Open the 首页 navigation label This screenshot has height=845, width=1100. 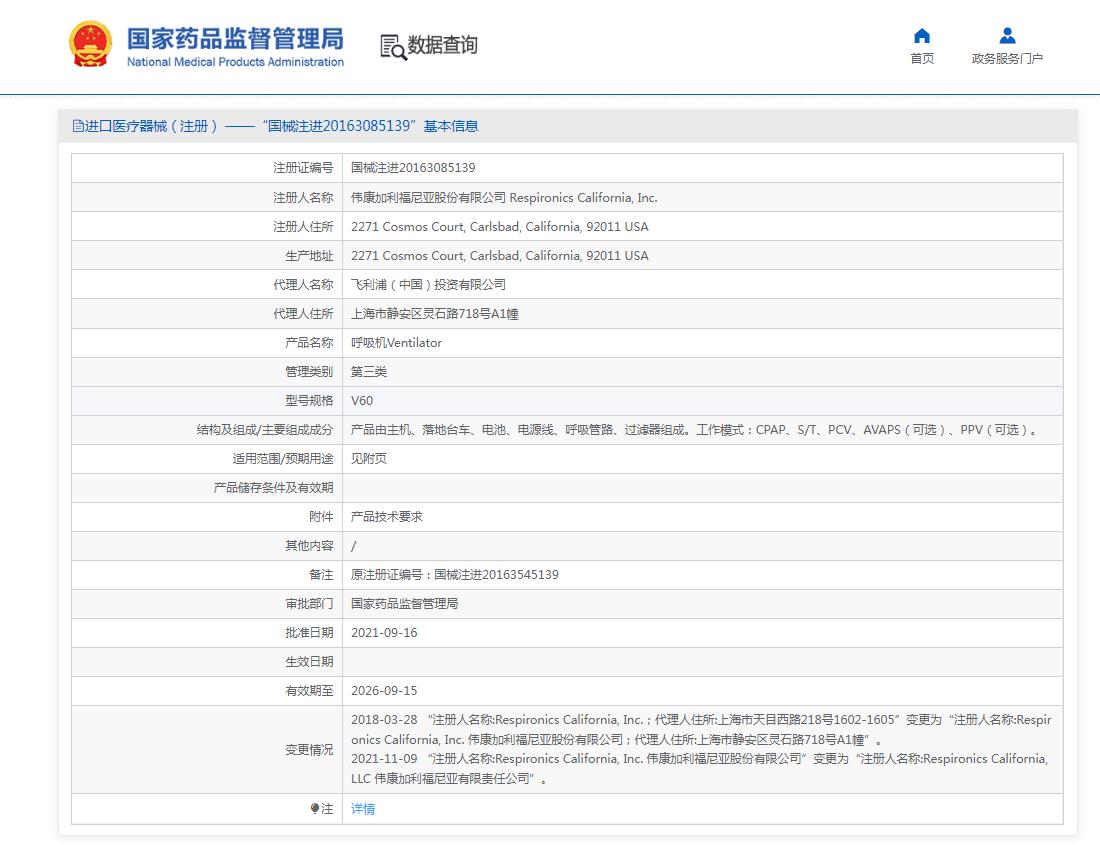click(922, 59)
